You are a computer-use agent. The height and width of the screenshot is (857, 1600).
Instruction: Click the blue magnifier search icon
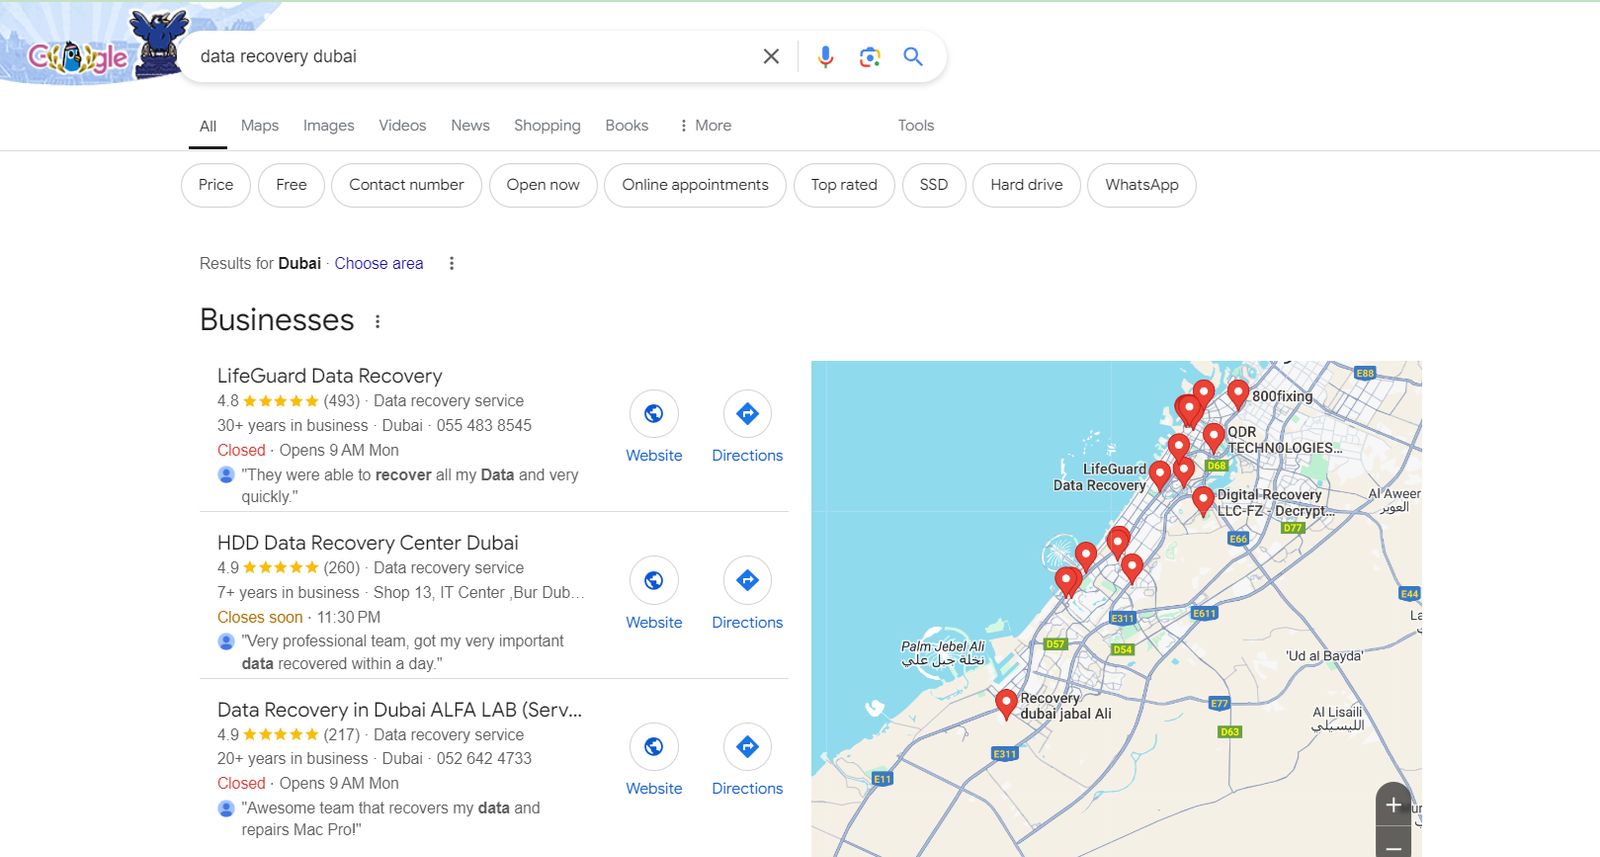913,57
